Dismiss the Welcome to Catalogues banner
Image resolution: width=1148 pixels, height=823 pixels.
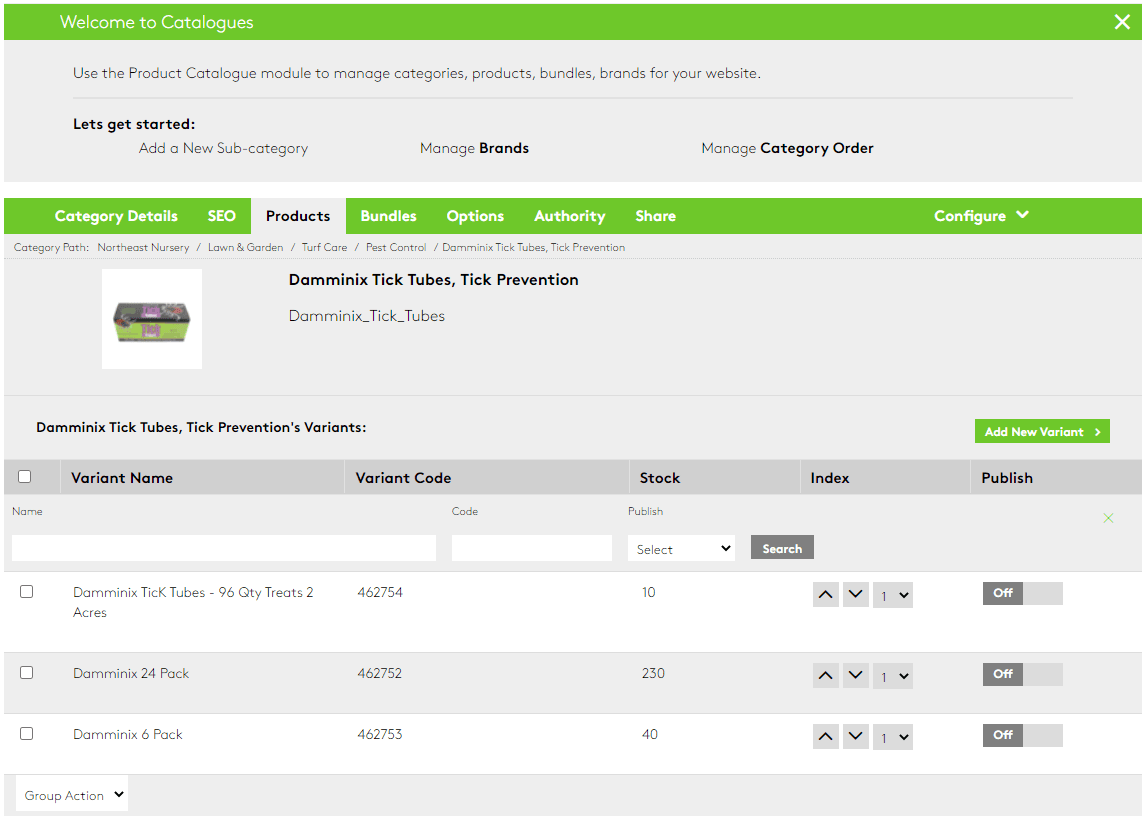1122,21
